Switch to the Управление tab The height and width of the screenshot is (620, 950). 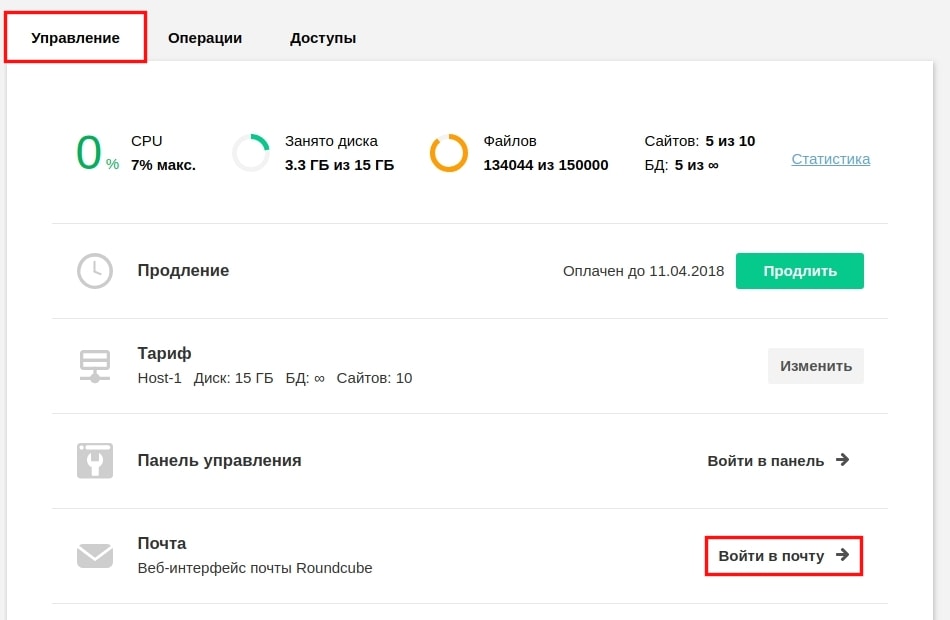coord(75,38)
